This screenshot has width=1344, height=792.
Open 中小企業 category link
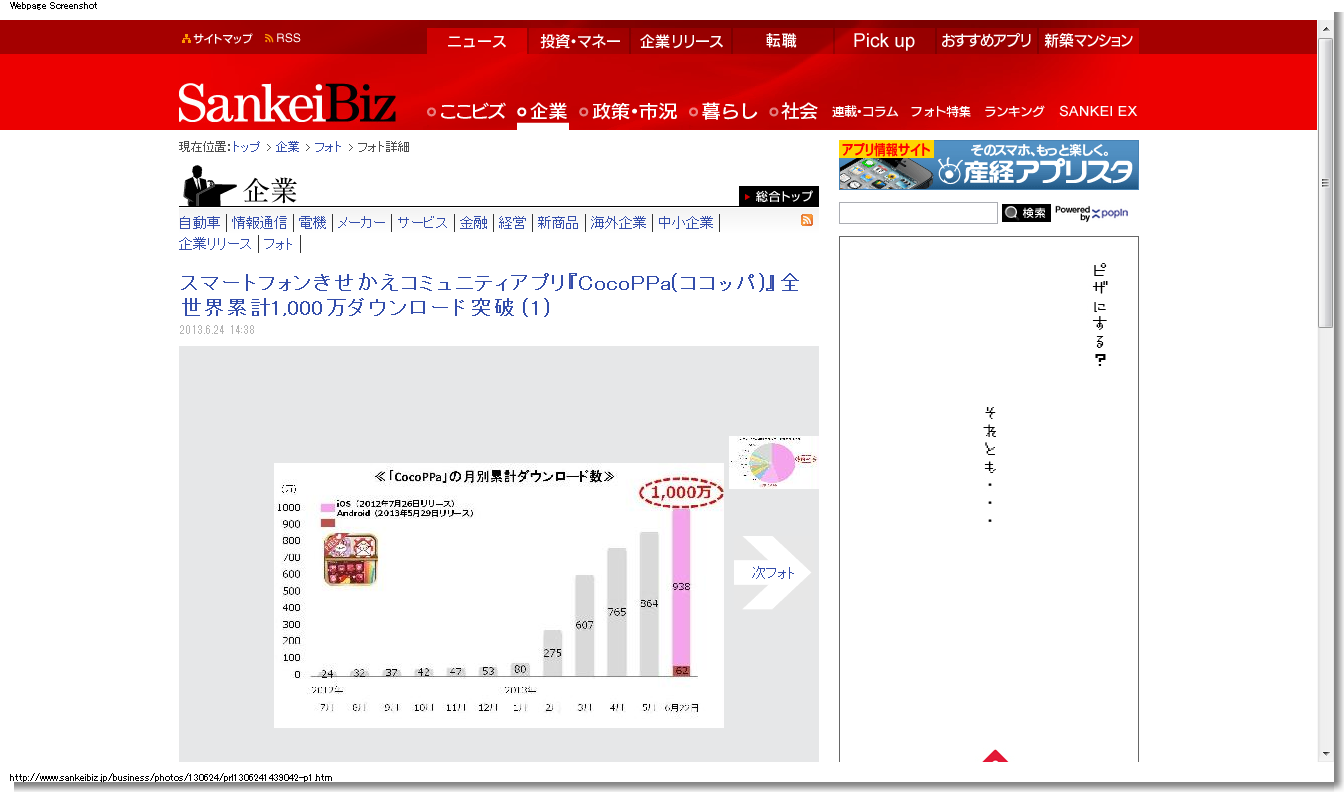coord(685,223)
